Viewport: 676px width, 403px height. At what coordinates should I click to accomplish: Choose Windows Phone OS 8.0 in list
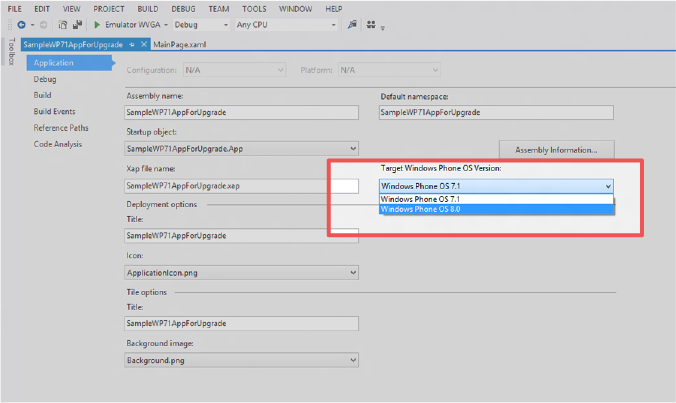[496, 209]
